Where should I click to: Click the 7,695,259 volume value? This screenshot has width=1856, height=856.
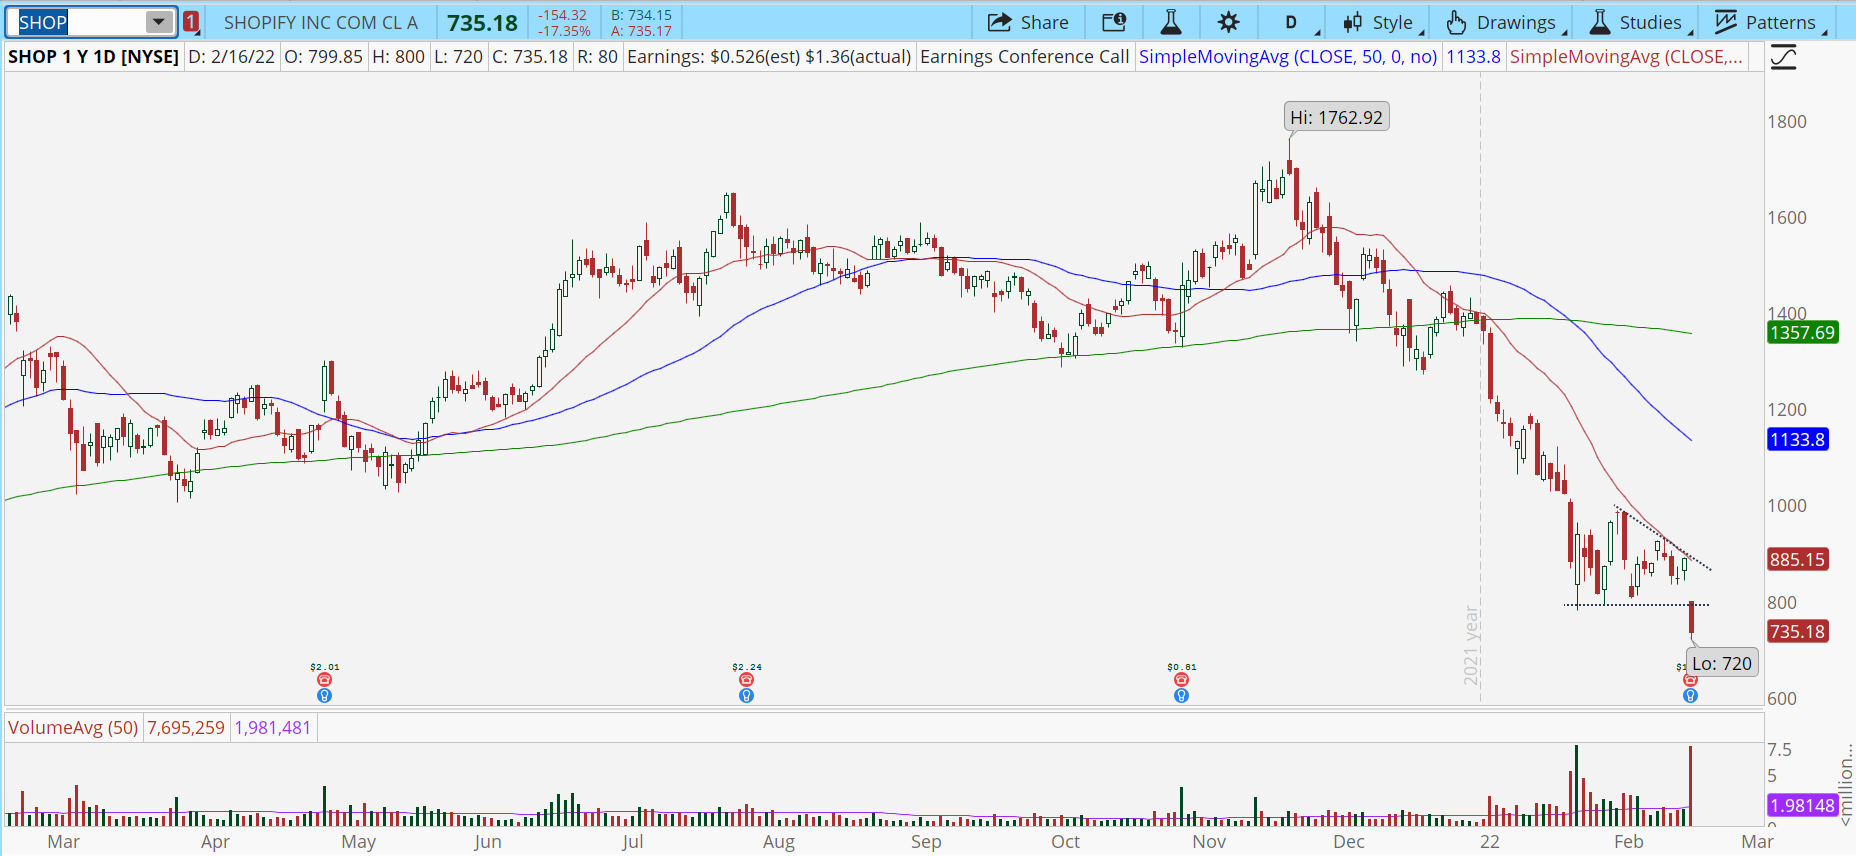(186, 728)
